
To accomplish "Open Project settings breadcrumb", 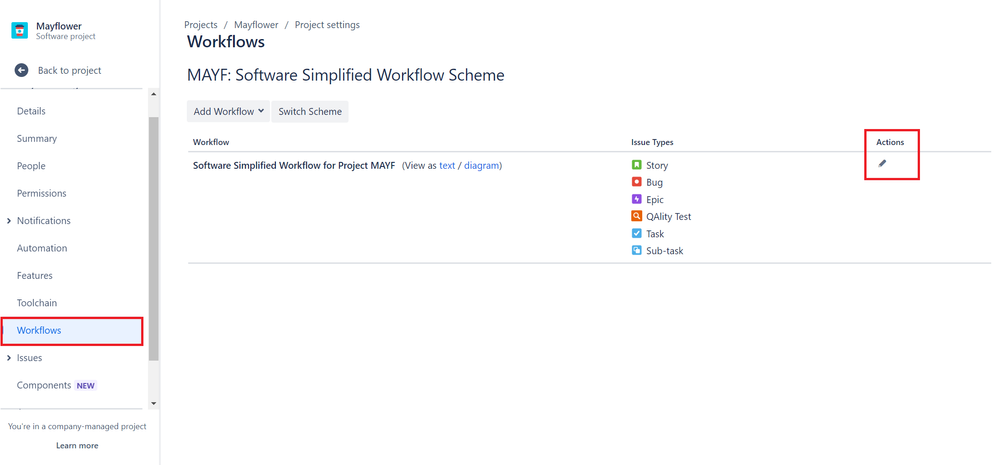I will click(327, 25).
